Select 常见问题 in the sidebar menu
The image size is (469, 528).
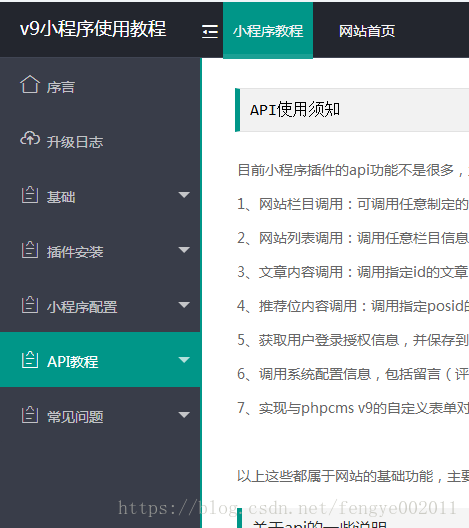(x=100, y=415)
